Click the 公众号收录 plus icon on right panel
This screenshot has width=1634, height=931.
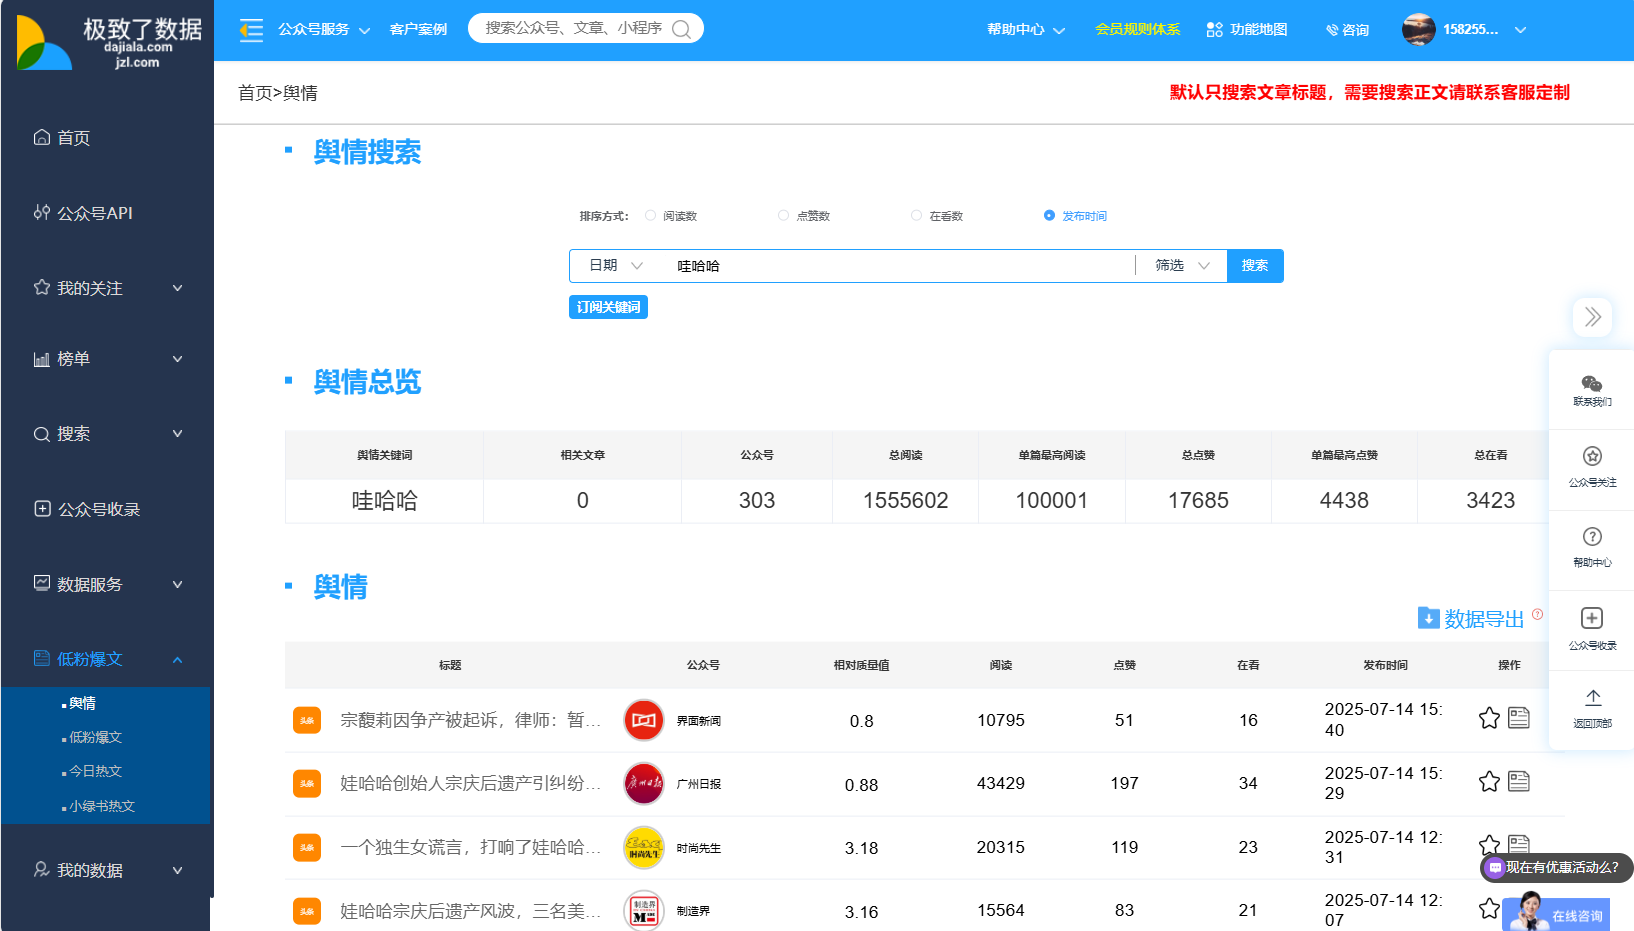pyautogui.click(x=1592, y=618)
